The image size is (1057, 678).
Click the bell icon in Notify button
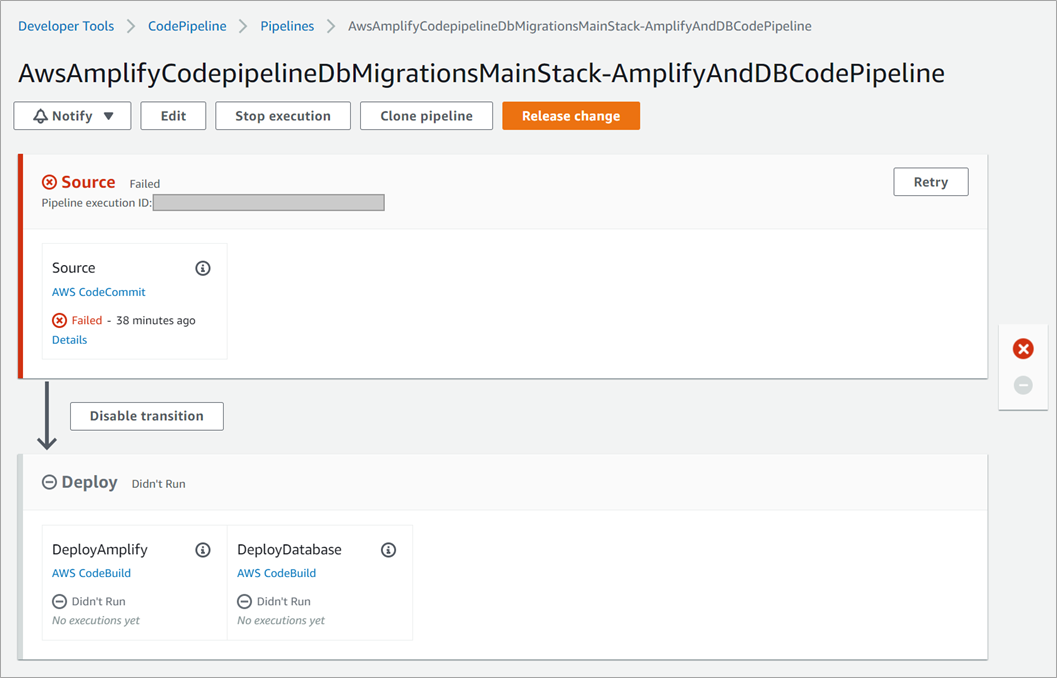click(x=40, y=116)
